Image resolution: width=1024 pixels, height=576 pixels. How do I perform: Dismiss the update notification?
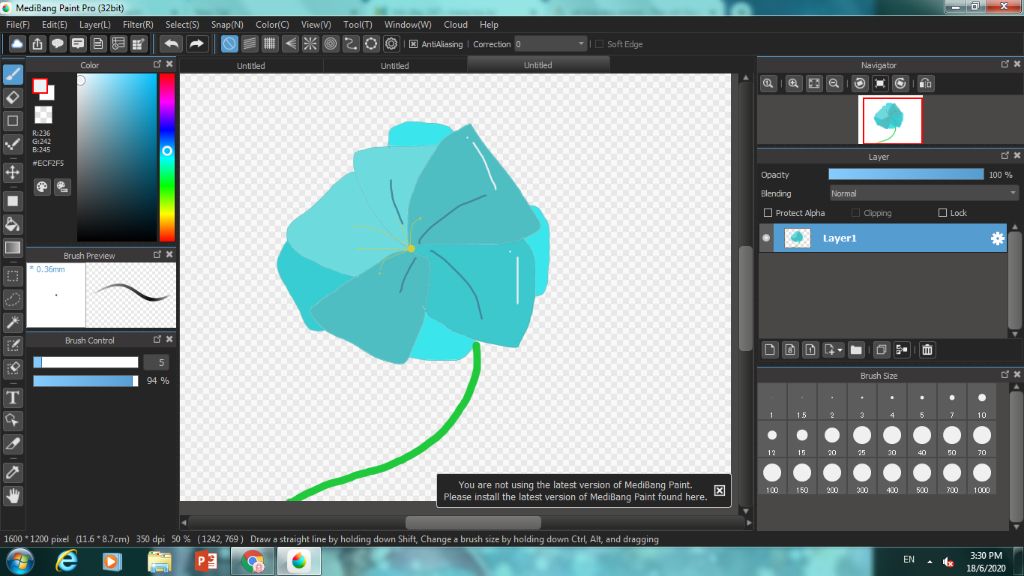(x=719, y=490)
